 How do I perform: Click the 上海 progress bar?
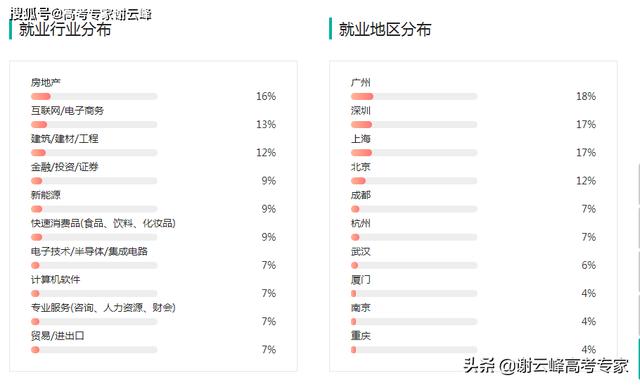click(414, 153)
